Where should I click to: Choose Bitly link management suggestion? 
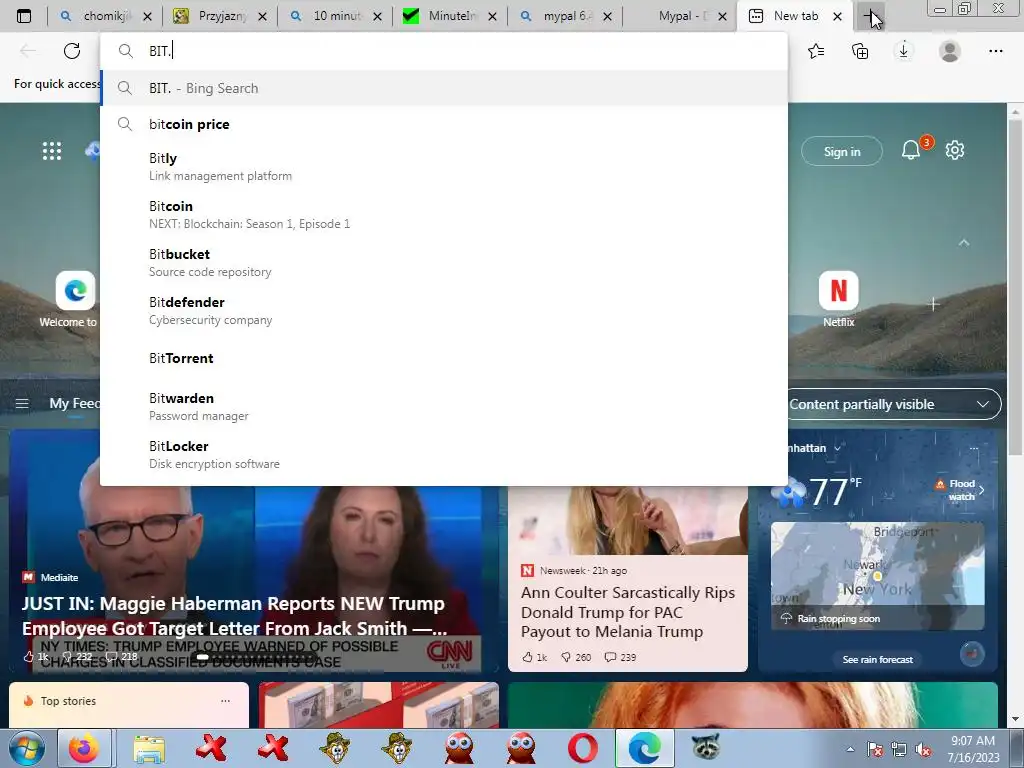(x=444, y=167)
